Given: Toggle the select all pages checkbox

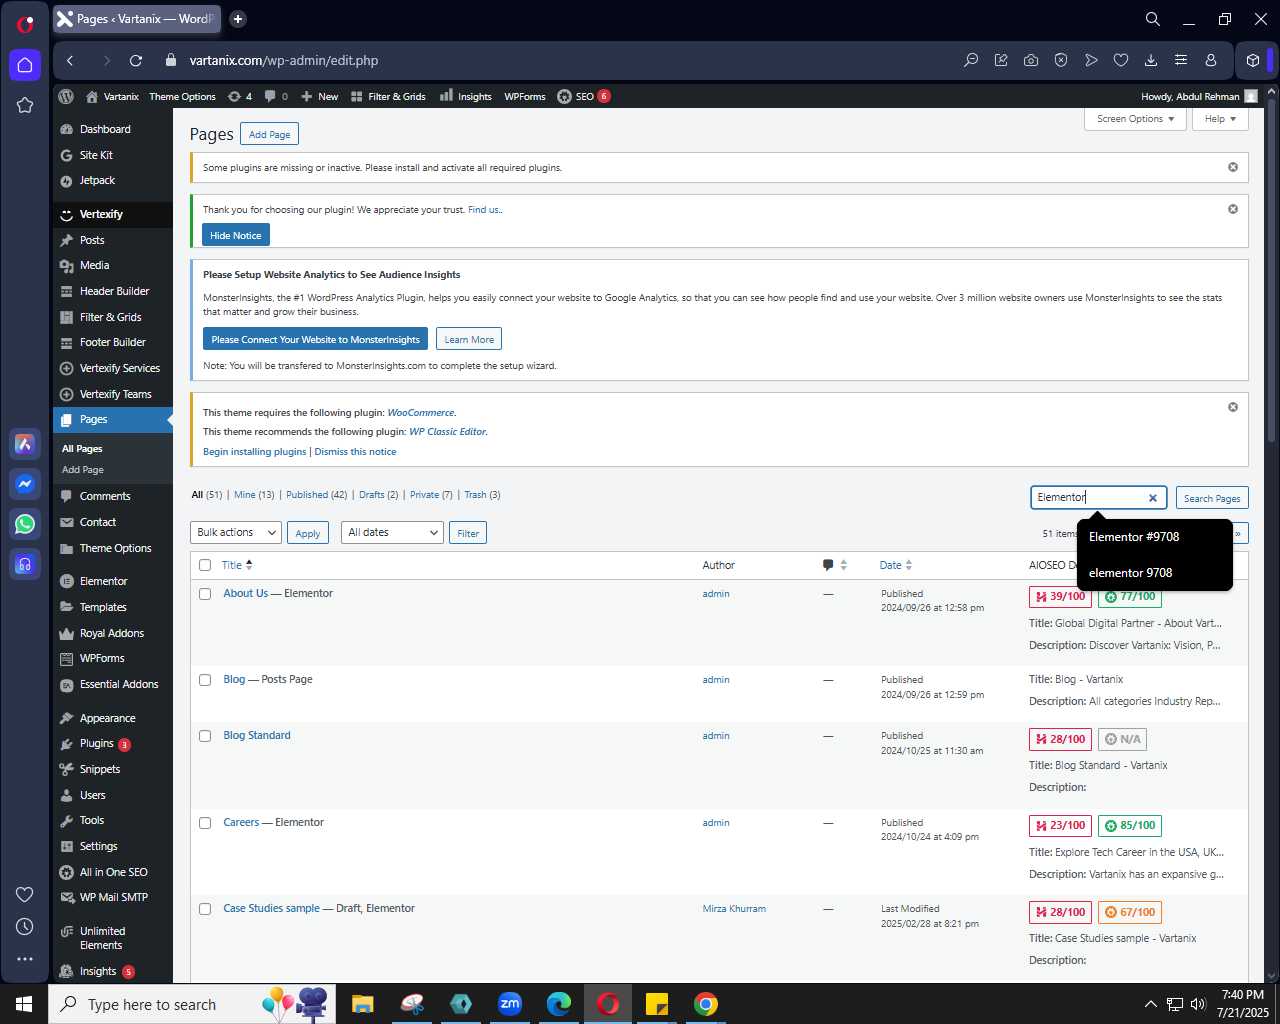Looking at the screenshot, I should [x=205, y=565].
